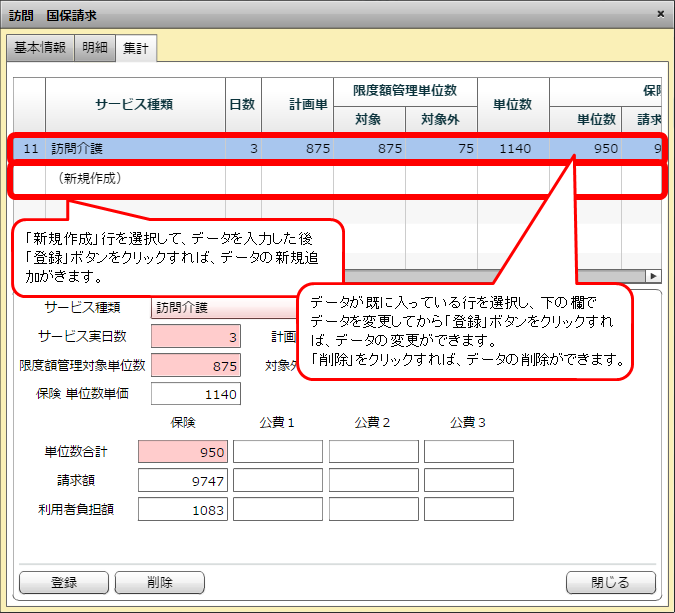Click the 保険 請求額 field
Viewport: 675px width, 613px height.
click(x=183, y=481)
